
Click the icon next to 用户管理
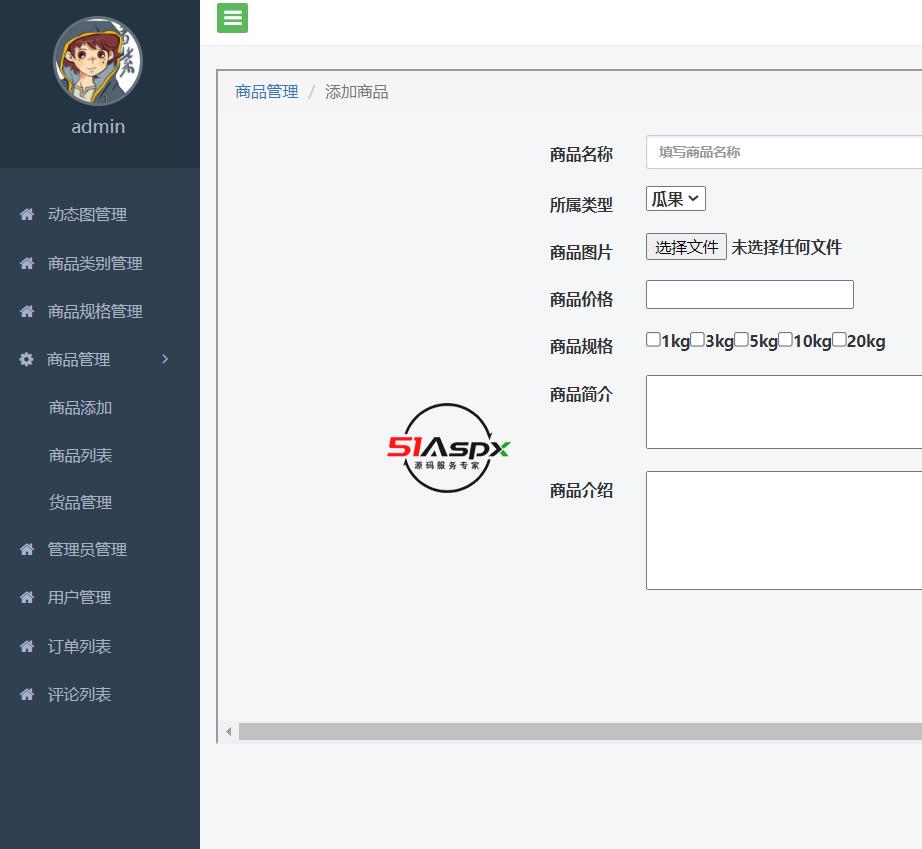click(x=27, y=597)
